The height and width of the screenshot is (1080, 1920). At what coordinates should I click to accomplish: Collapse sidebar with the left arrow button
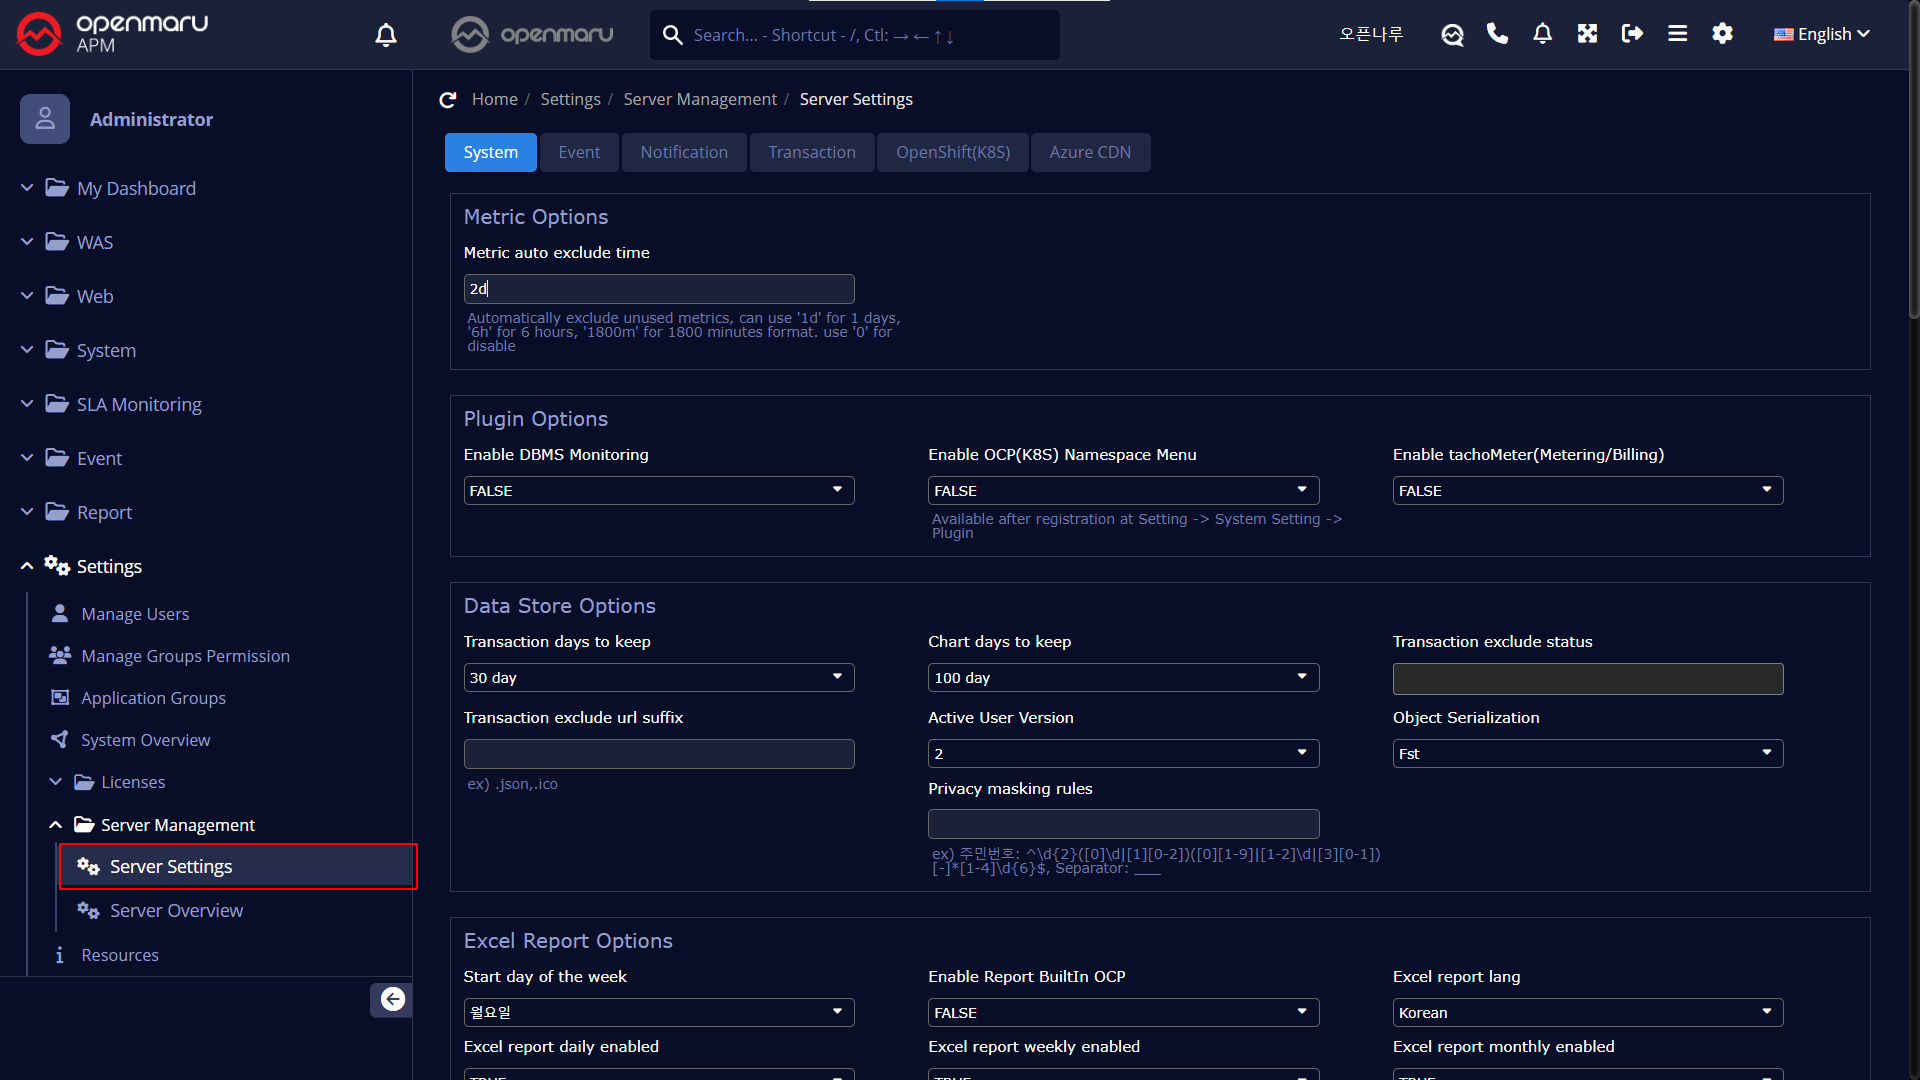tap(392, 999)
